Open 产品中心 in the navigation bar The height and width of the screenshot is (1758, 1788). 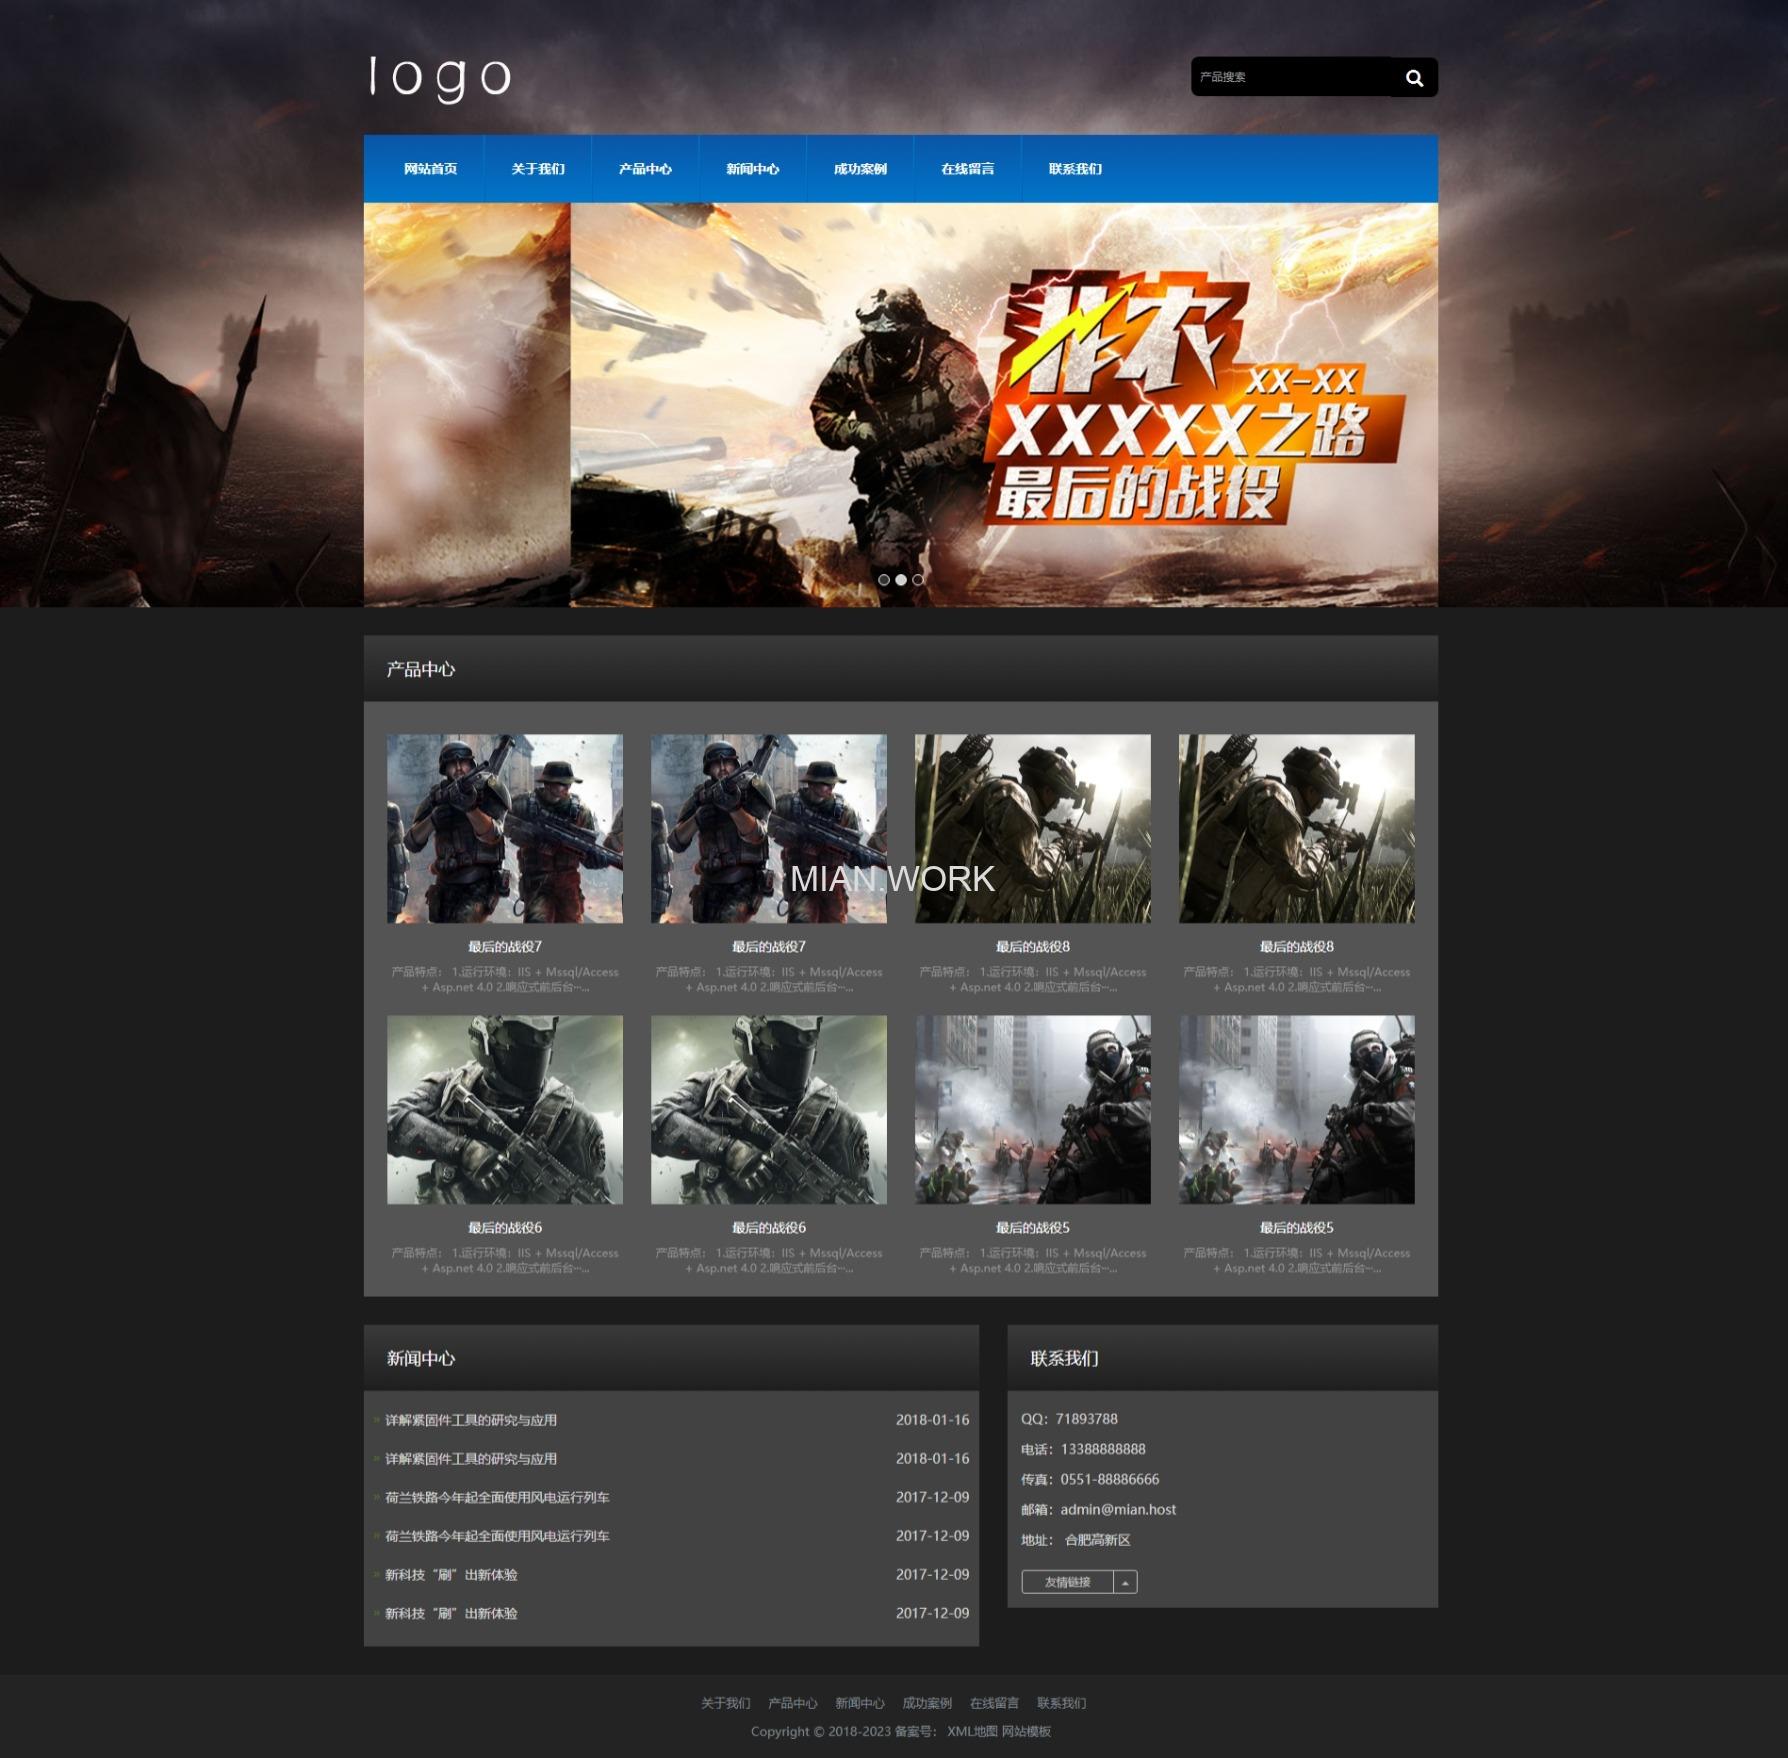(645, 169)
